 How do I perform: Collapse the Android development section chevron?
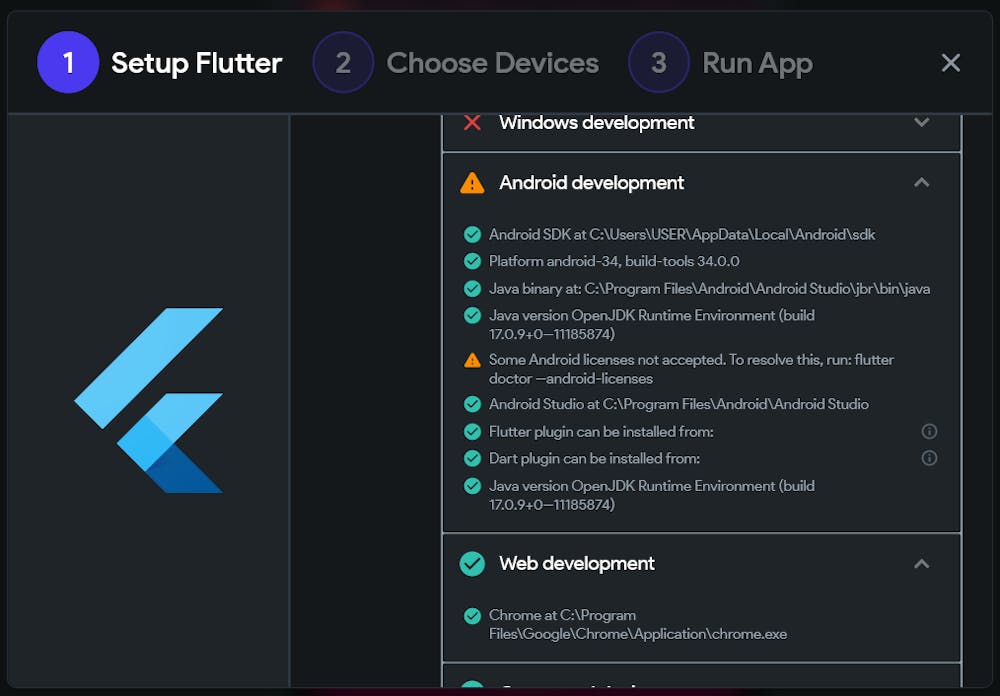click(922, 183)
